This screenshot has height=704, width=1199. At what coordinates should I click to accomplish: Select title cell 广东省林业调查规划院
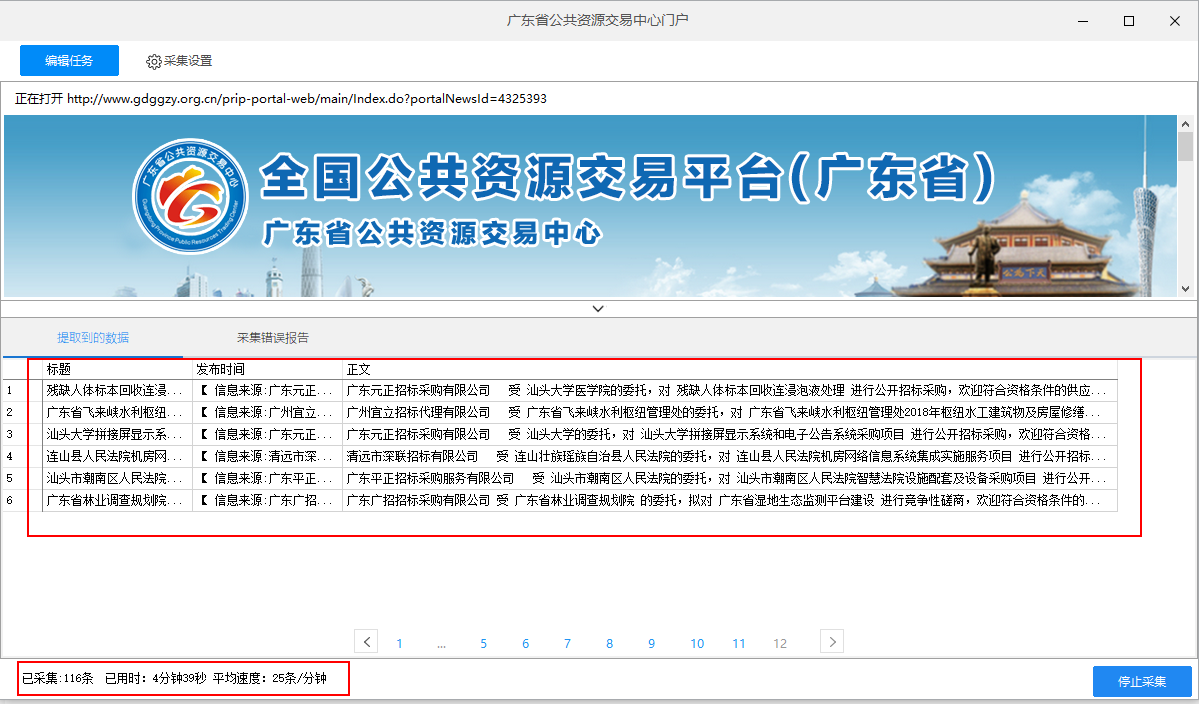tap(117, 501)
